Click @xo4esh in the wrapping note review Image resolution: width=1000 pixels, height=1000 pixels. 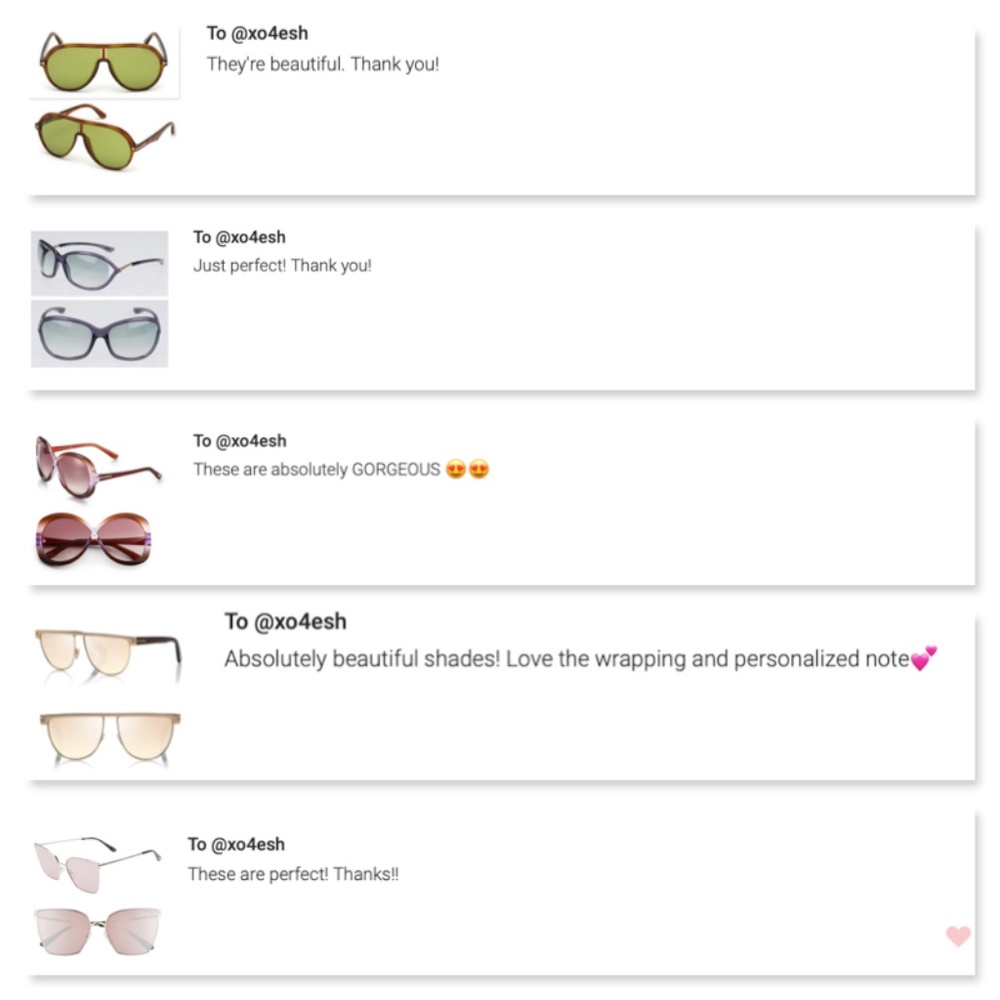[299, 621]
